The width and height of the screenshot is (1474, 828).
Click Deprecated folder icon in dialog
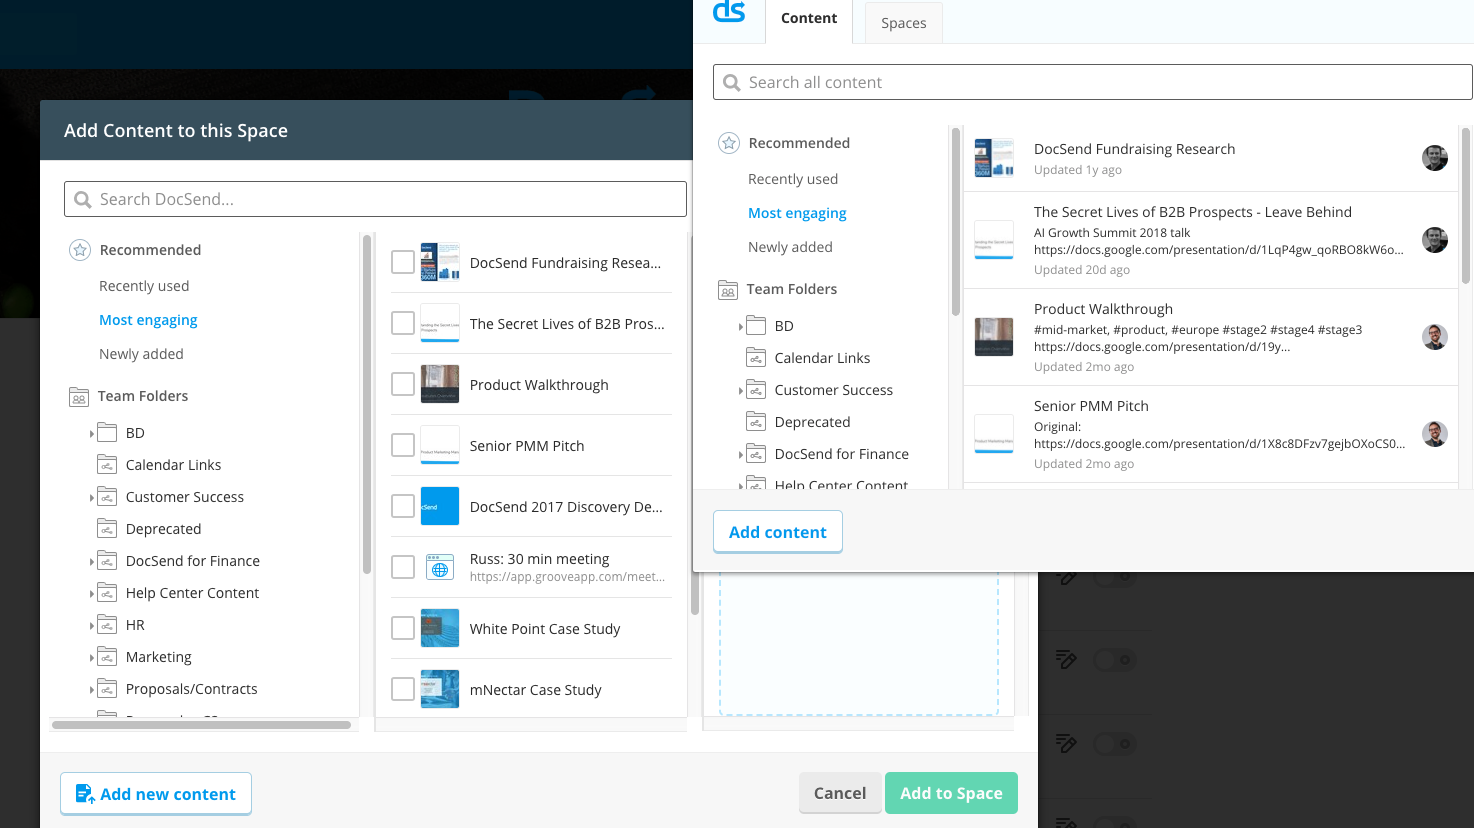[107, 529]
